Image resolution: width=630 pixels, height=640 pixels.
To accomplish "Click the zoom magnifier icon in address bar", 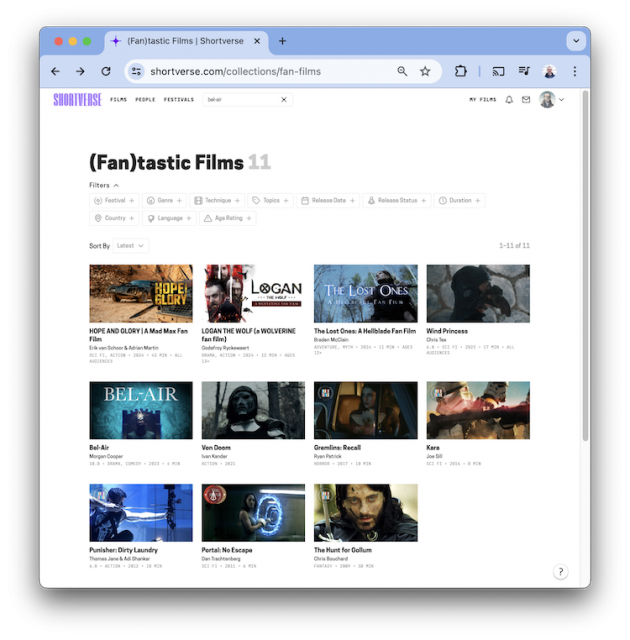I will click(402, 71).
